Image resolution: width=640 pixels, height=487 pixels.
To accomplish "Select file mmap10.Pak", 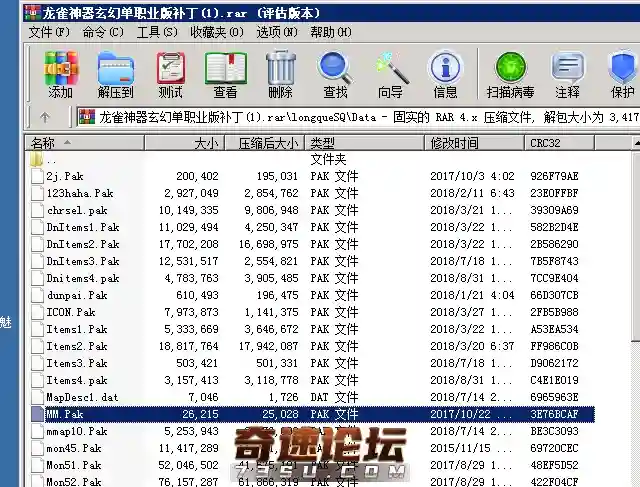I will tap(77, 431).
